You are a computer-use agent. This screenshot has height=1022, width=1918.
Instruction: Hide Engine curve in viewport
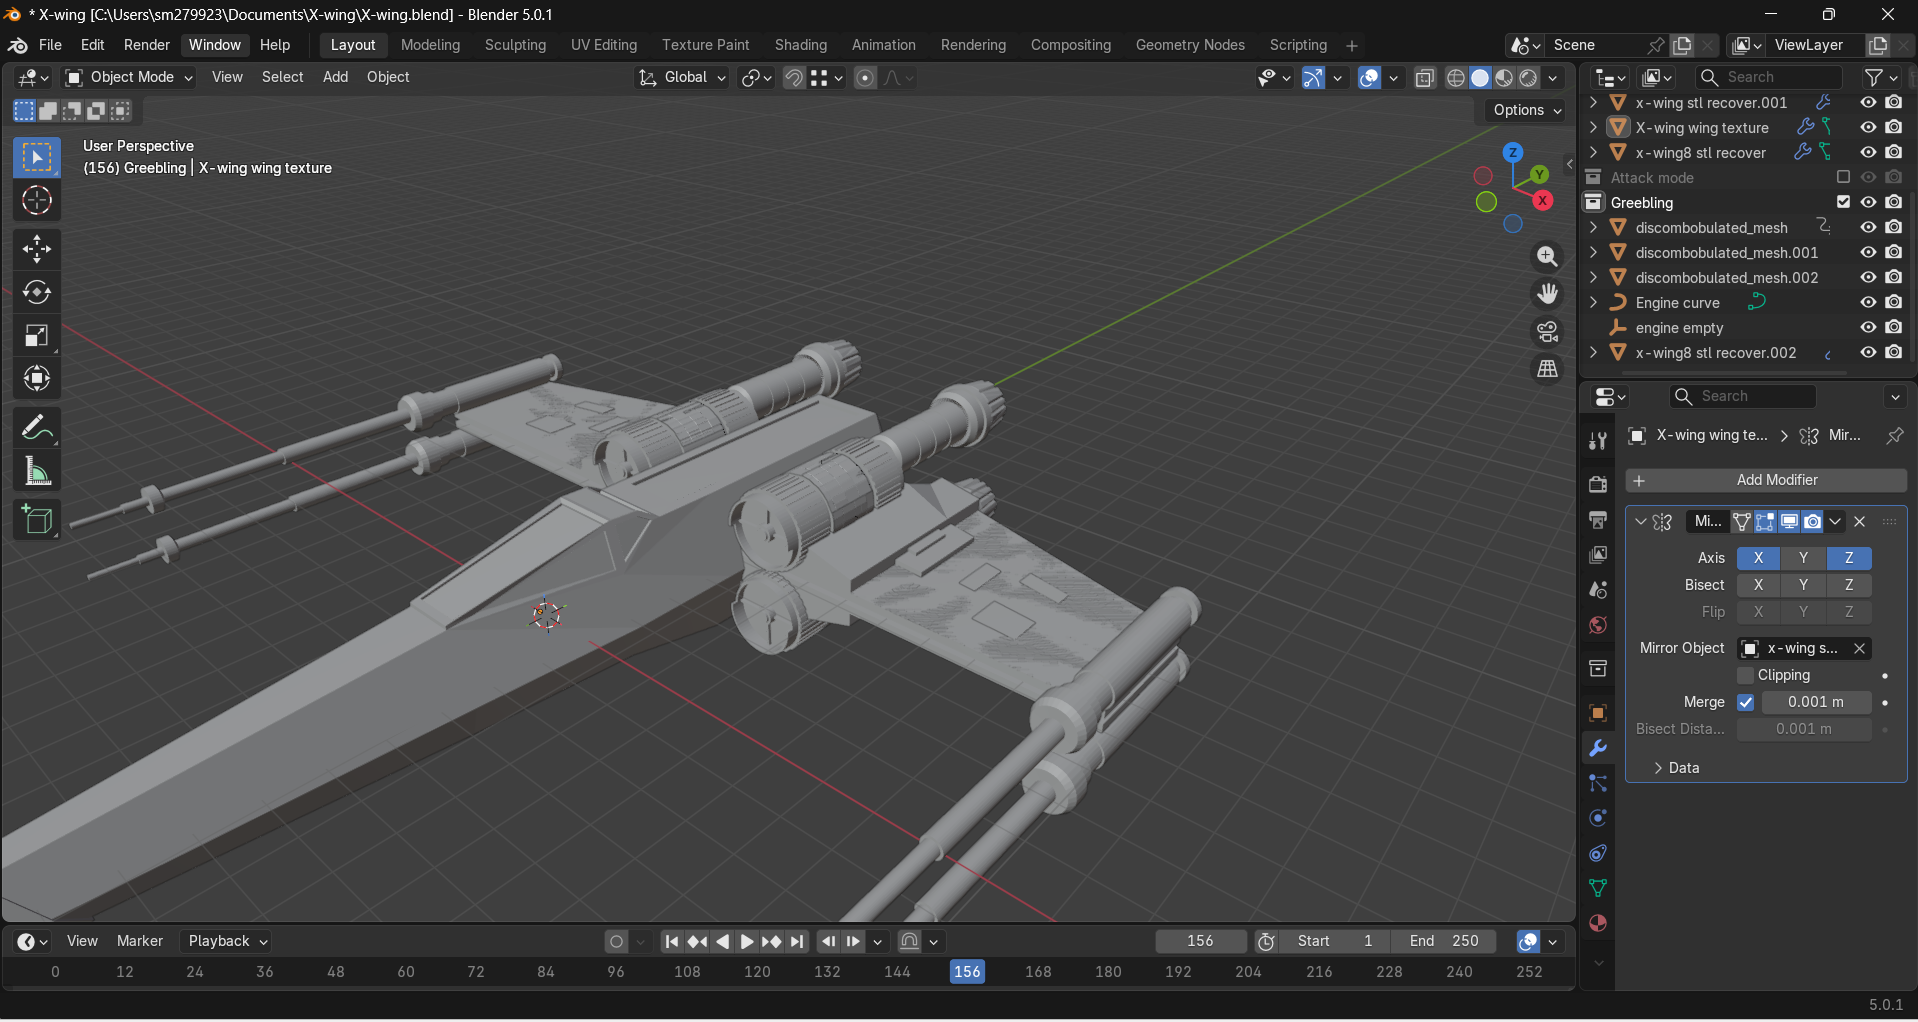click(x=1868, y=302)
